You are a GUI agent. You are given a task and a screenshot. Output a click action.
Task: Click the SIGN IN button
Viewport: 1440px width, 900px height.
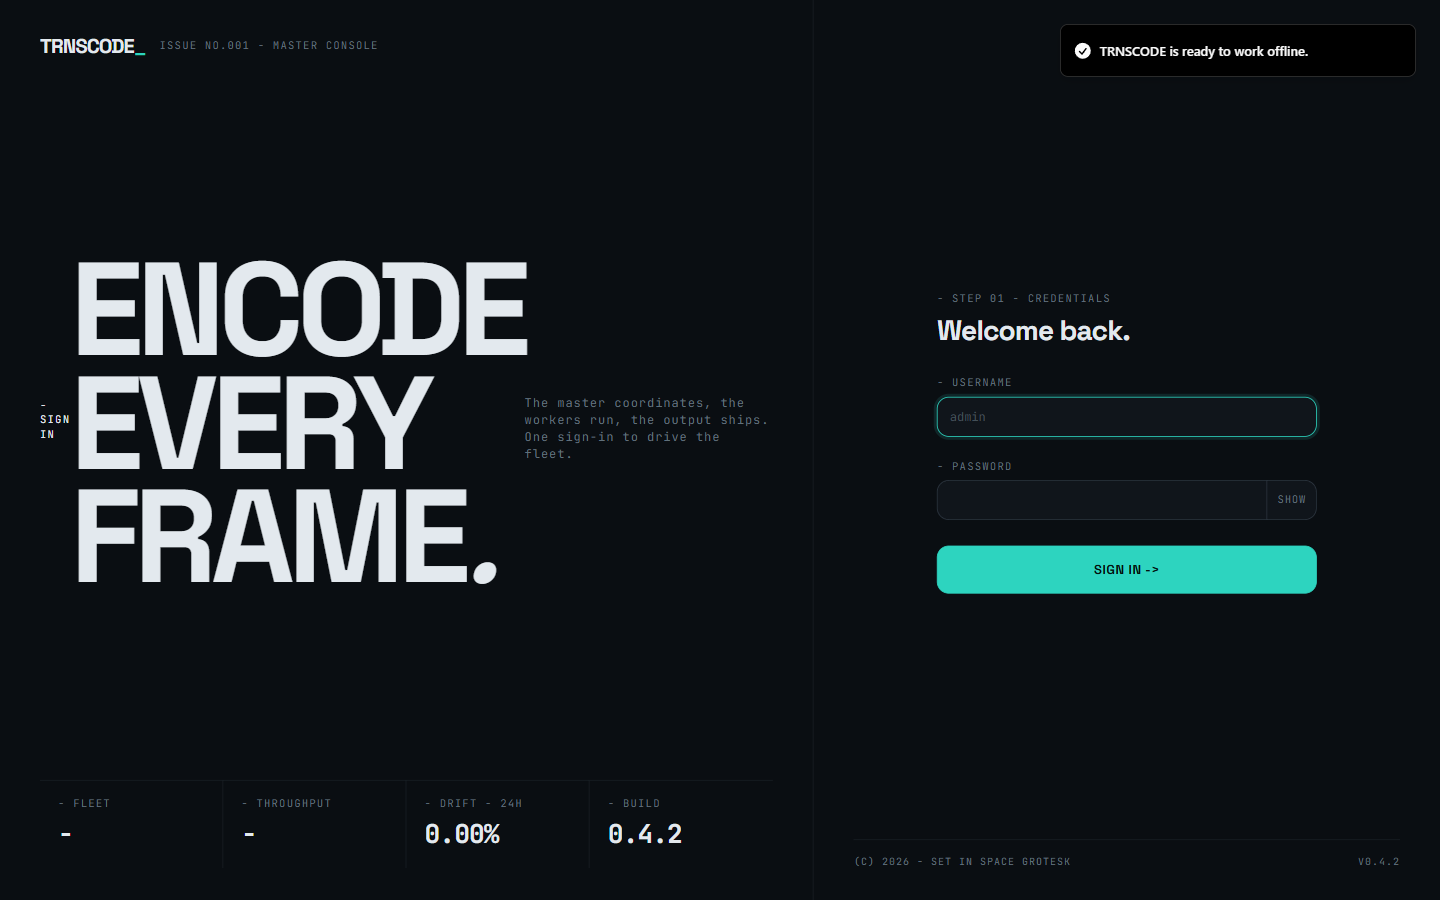point(1126,570)
